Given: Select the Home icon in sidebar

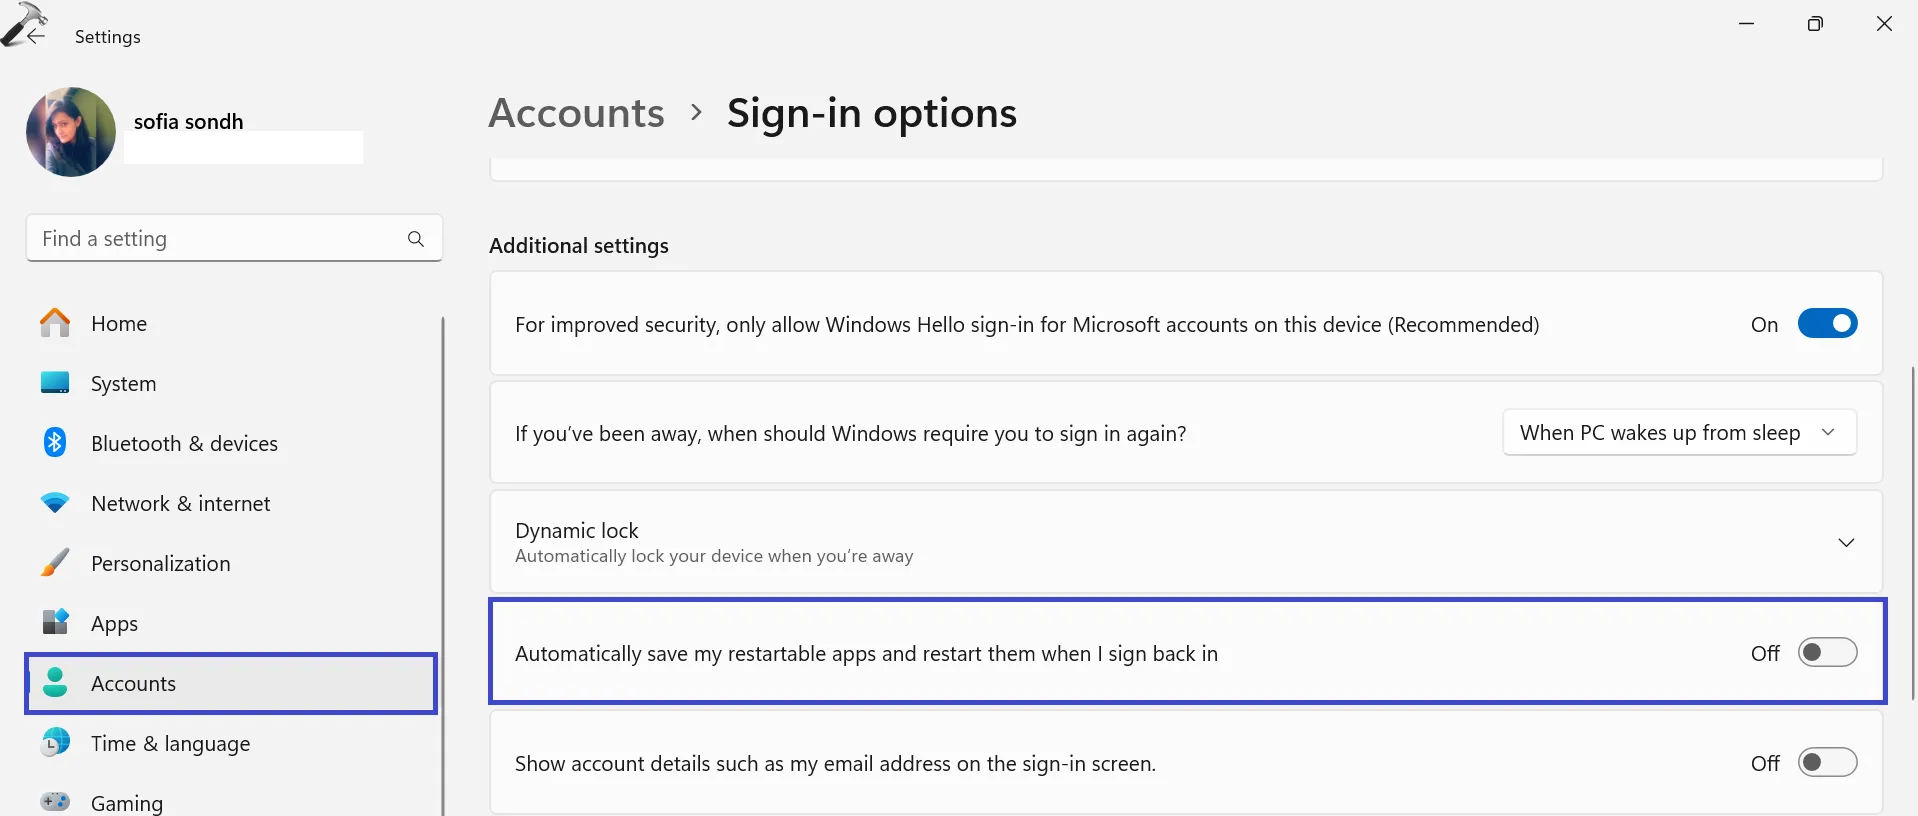Looking at the screenshot, I should (54, 323).
